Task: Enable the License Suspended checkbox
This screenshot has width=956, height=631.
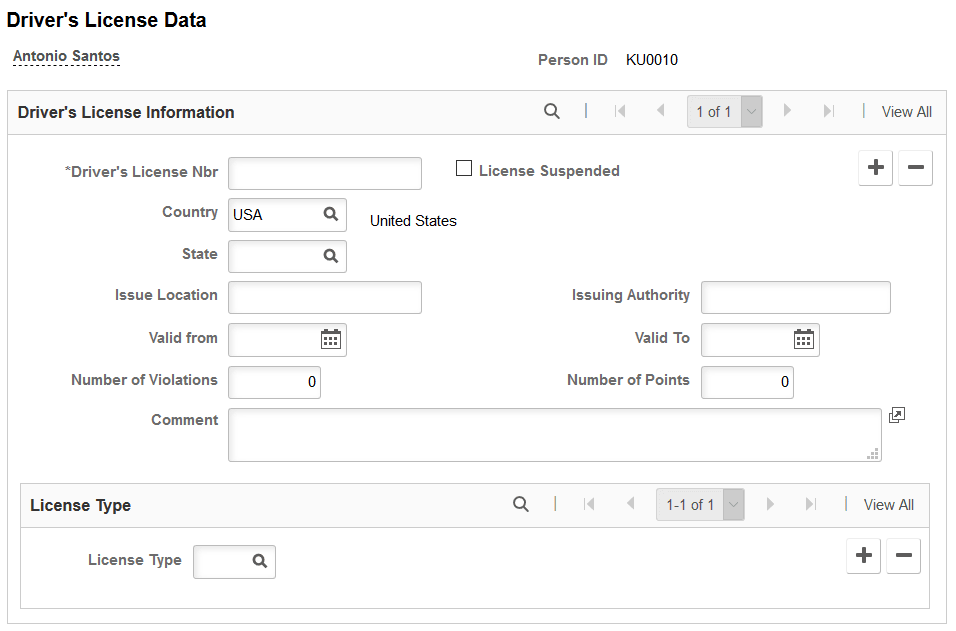Action: tap(464, 168)
